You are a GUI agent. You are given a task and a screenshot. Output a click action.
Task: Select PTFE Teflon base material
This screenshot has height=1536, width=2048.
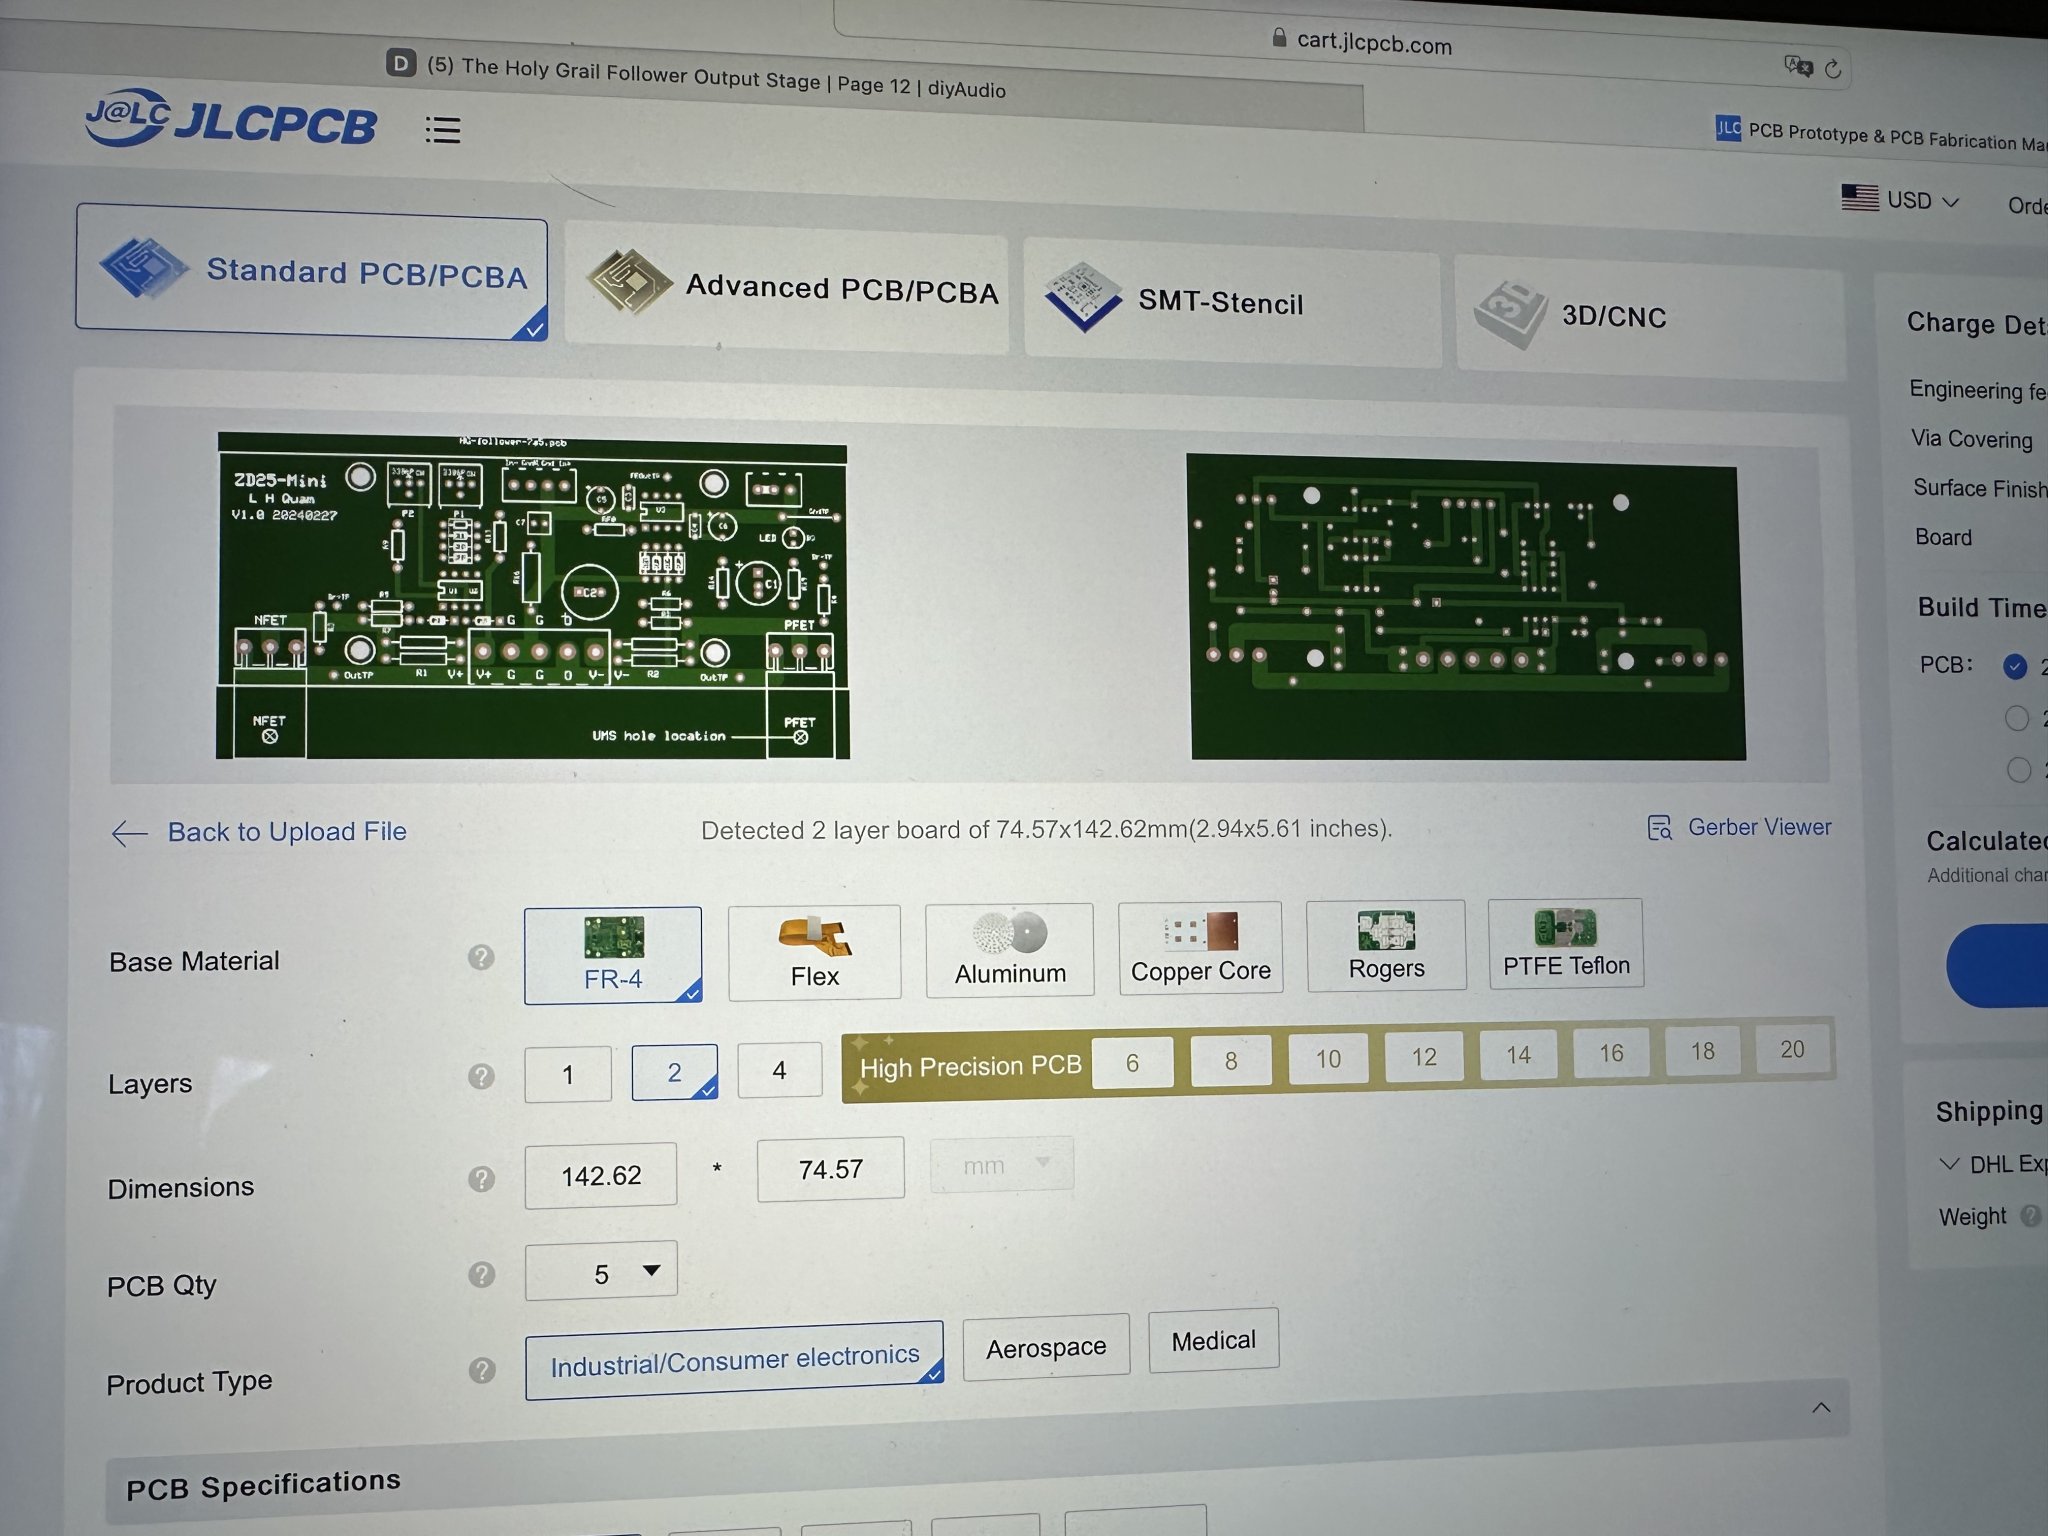[x=1566, y=943]
